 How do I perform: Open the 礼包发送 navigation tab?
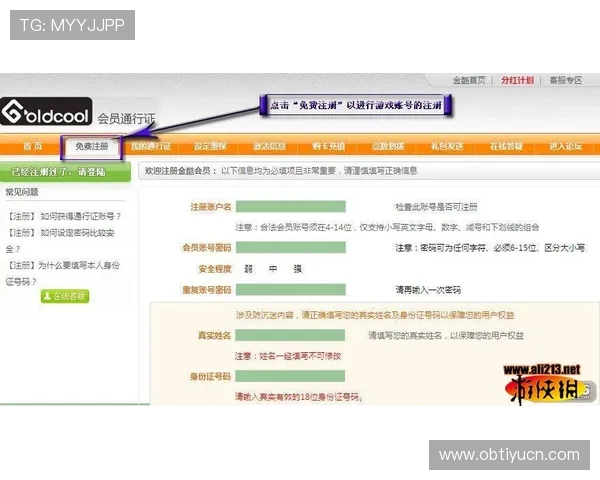tap(447, 146)
